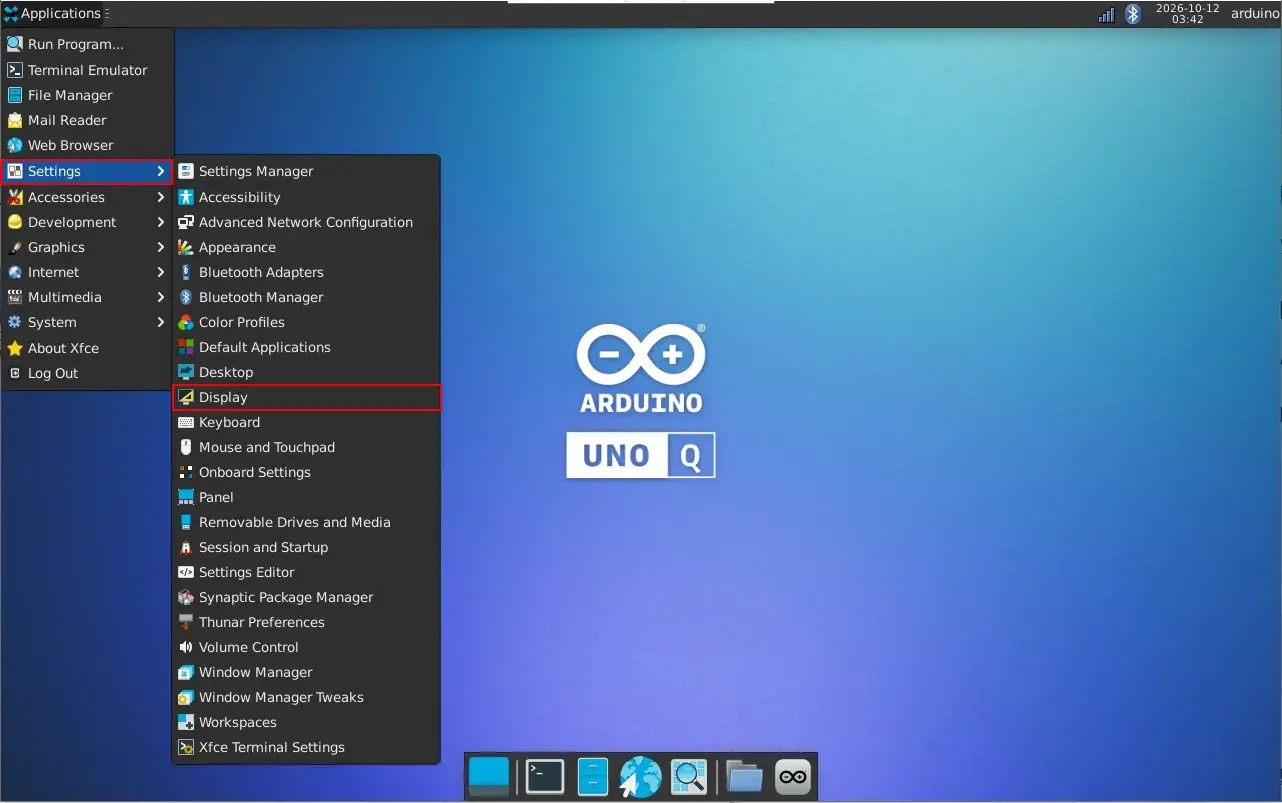
Task: Open Advanced Network Configuration
Action: (306, 222)
